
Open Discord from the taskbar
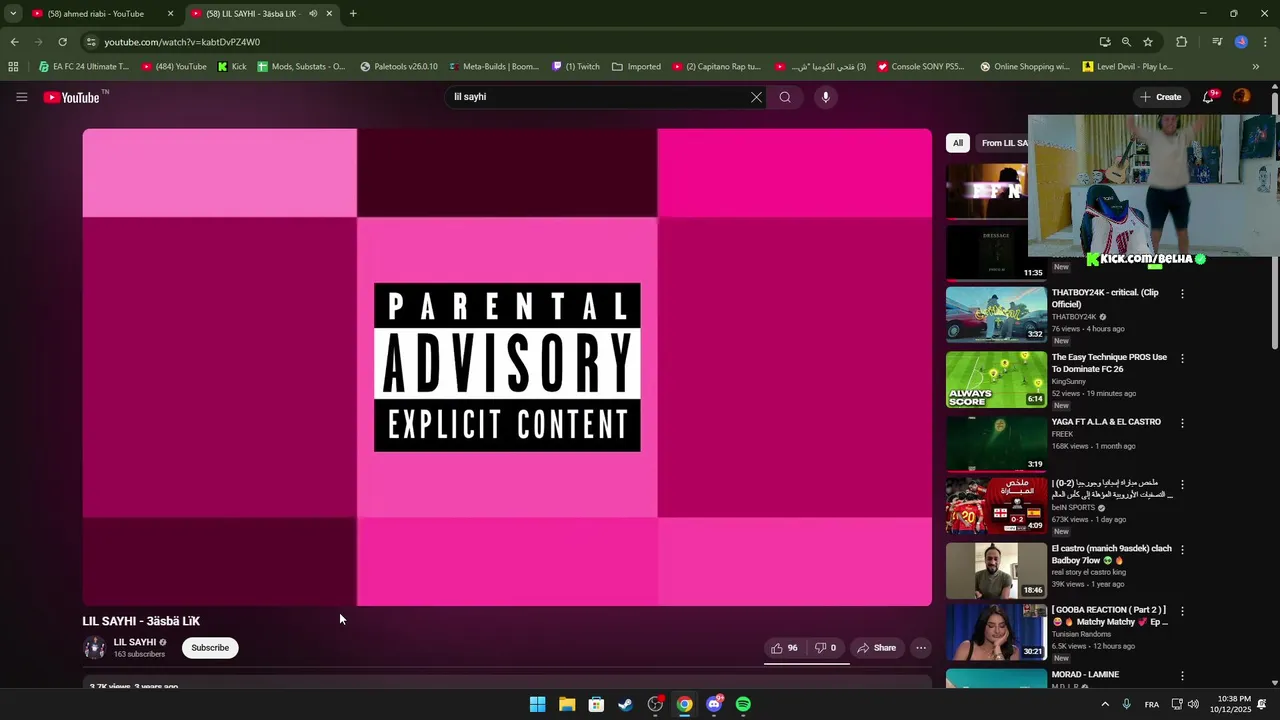point(714,704)
